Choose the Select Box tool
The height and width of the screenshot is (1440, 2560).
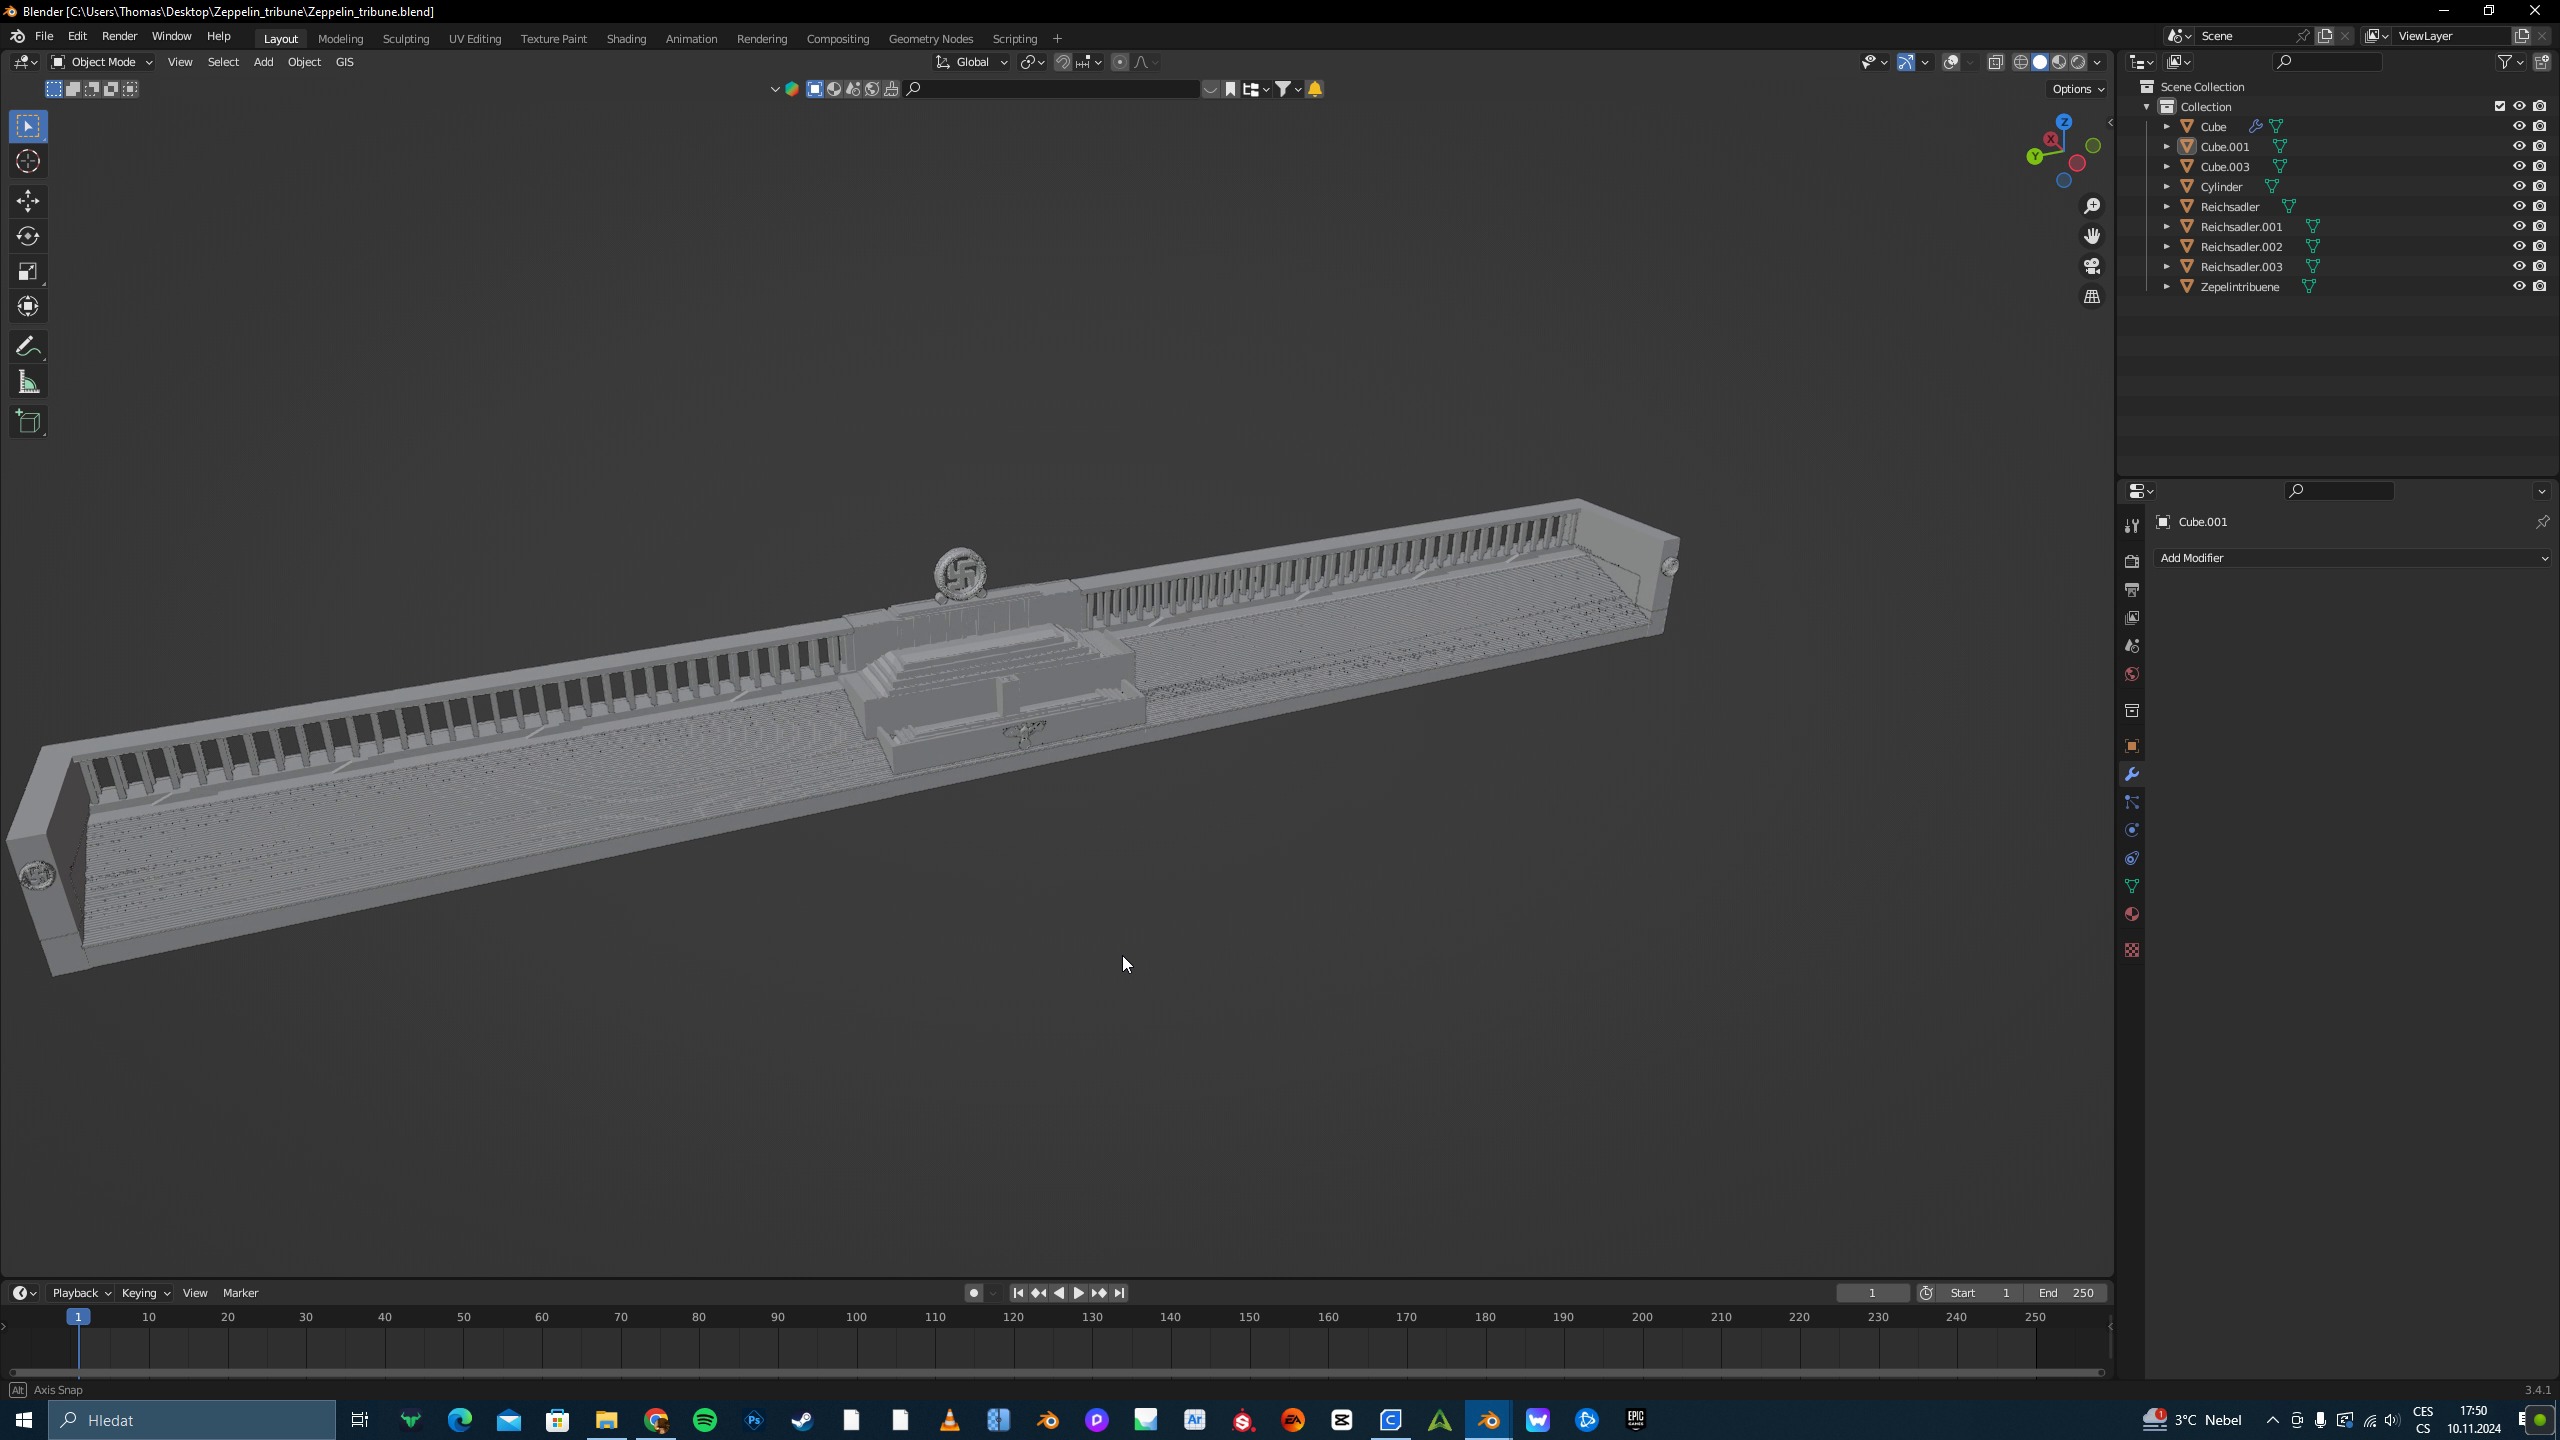tap(28, 126)
